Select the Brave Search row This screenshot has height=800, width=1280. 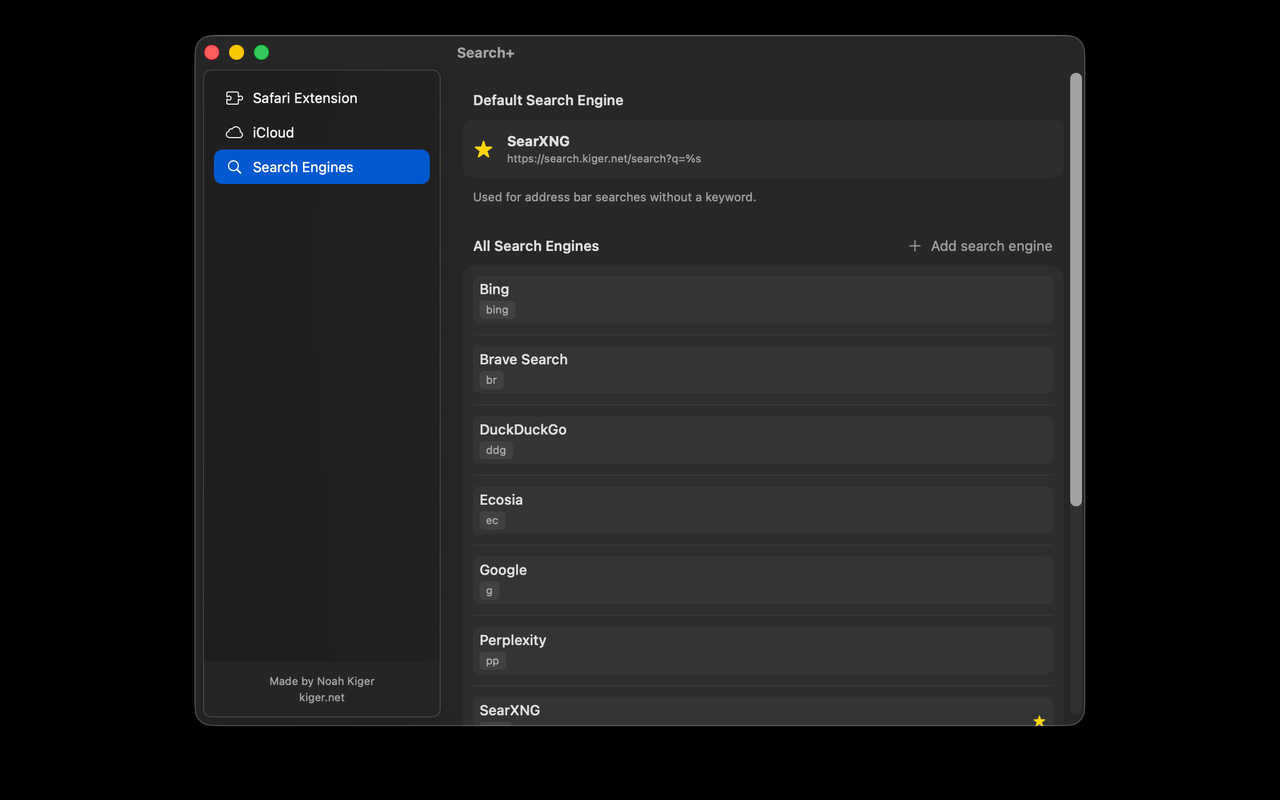pyautogui.click(x=763, y=369)
